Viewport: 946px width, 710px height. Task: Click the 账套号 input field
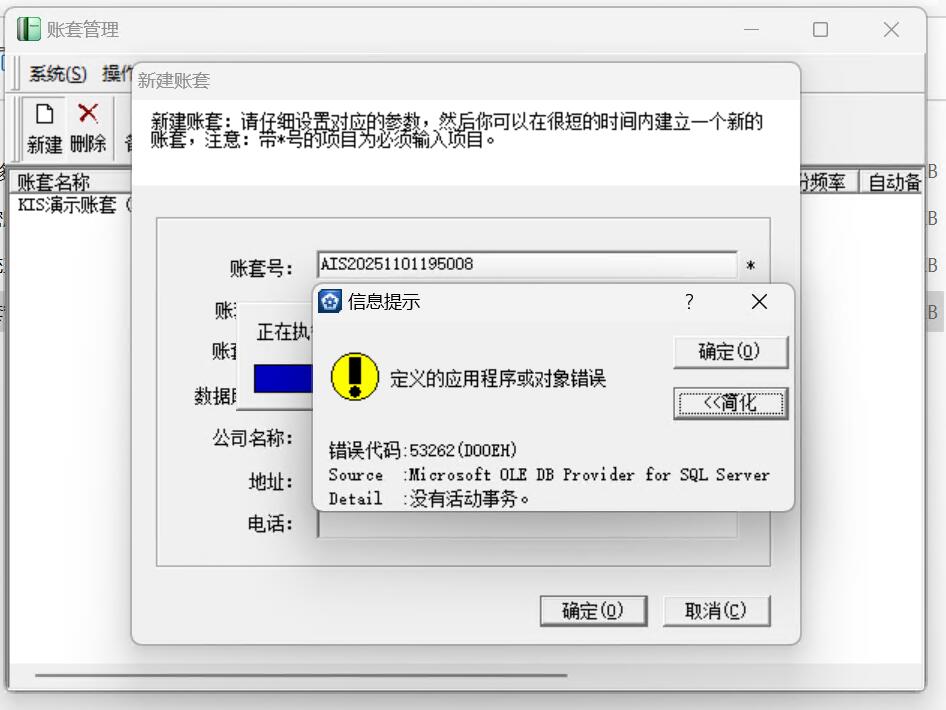[x=527, y=264]
